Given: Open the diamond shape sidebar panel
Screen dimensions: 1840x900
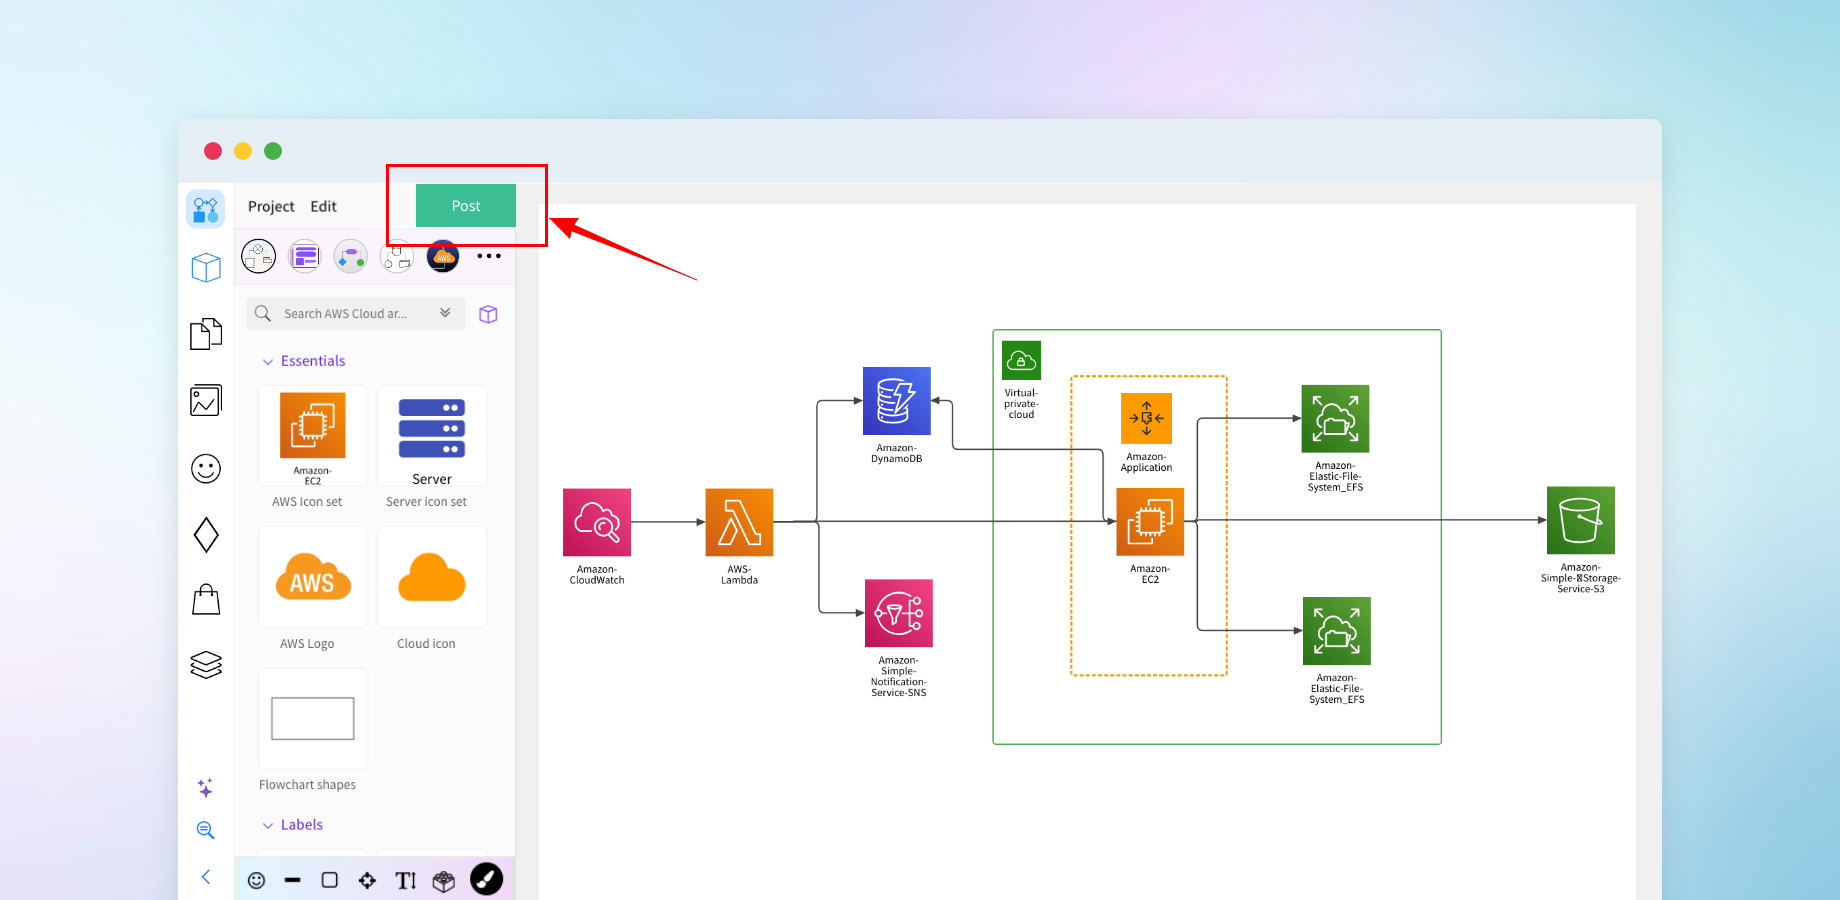Looking at the screenshot, I should point(206,535).
